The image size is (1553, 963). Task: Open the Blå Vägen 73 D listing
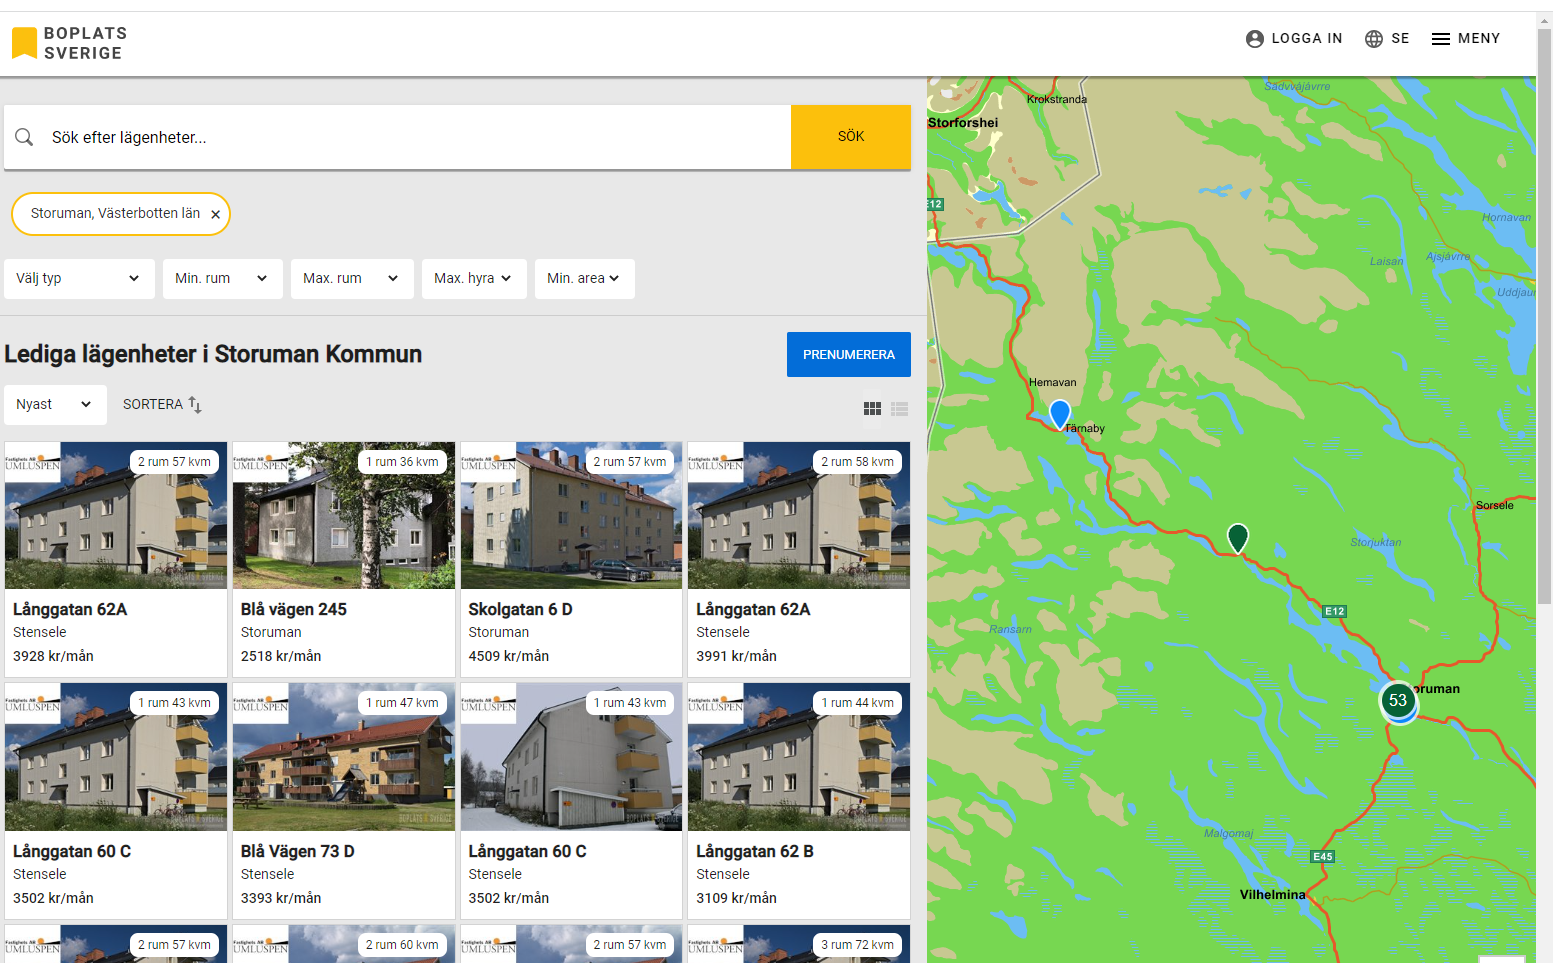(x=344, y=801)
